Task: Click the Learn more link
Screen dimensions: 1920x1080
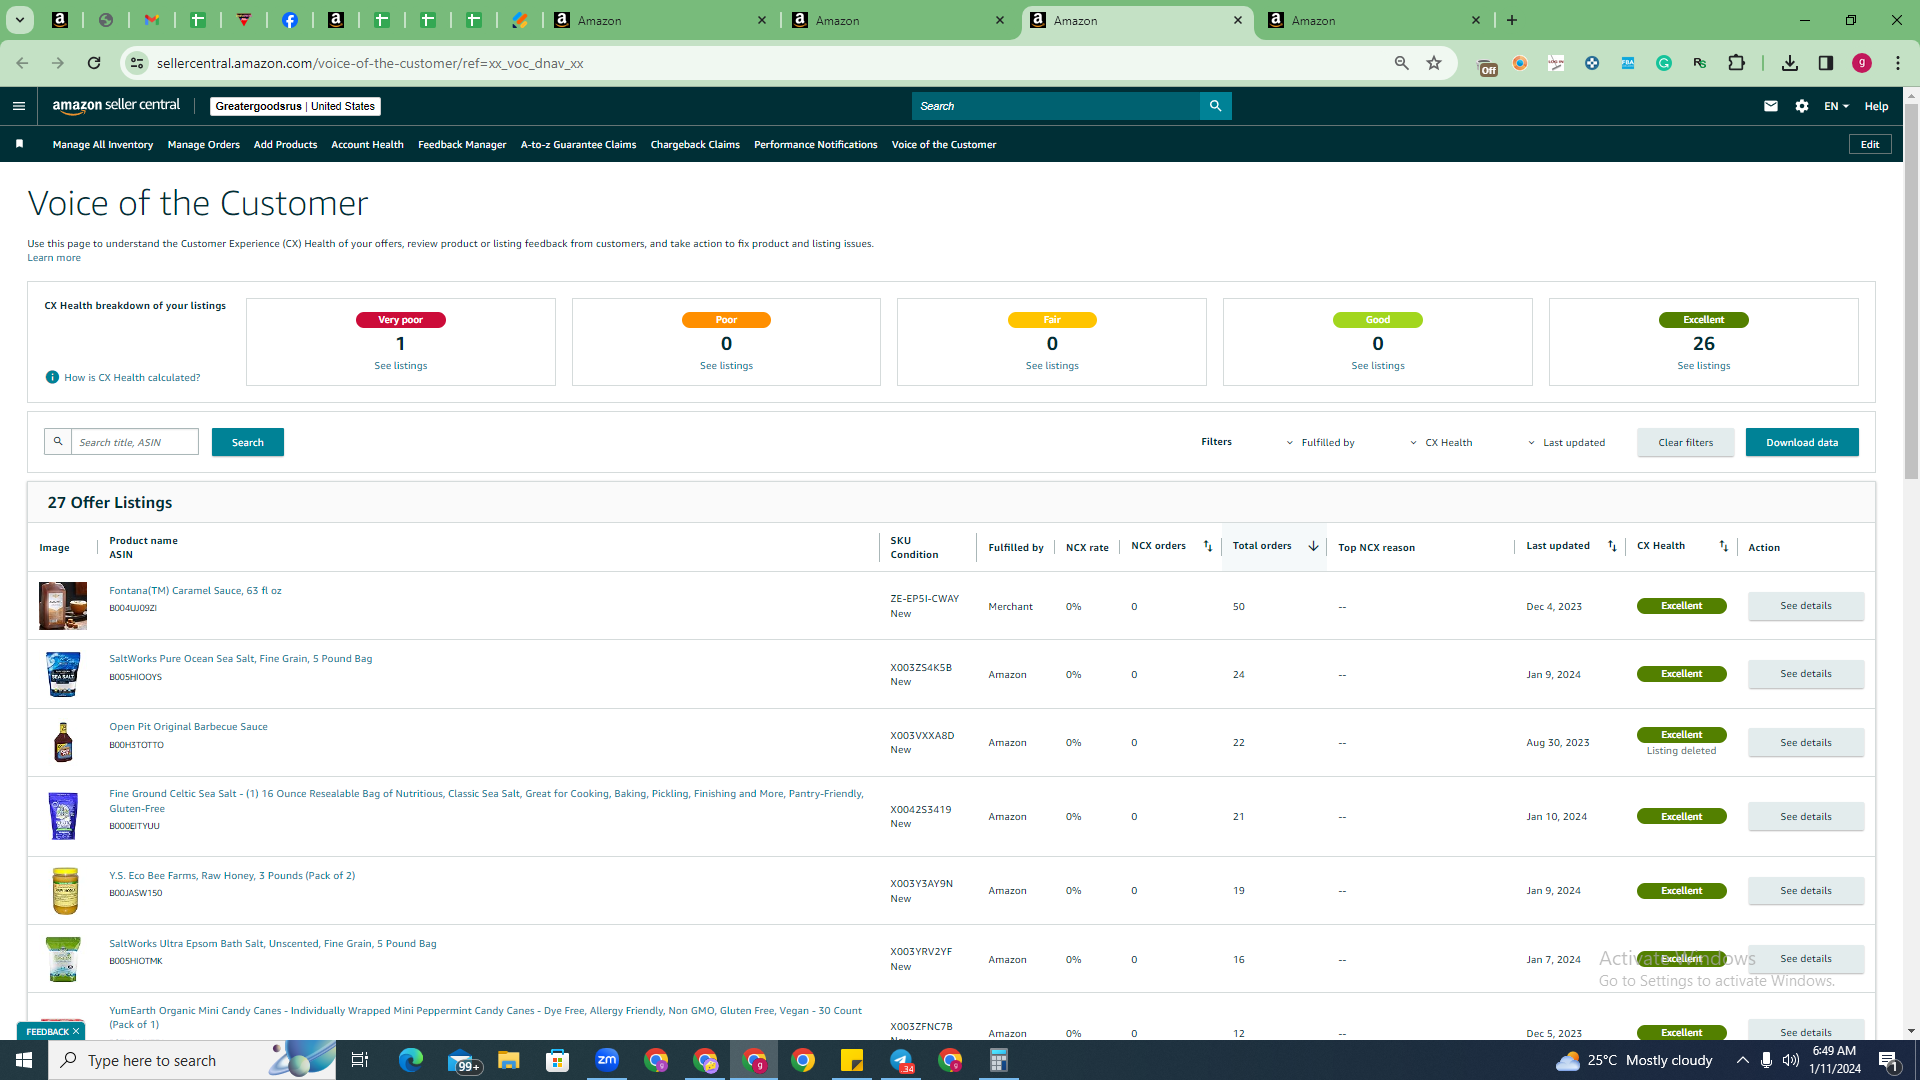Action: click(x=54, y=258)
